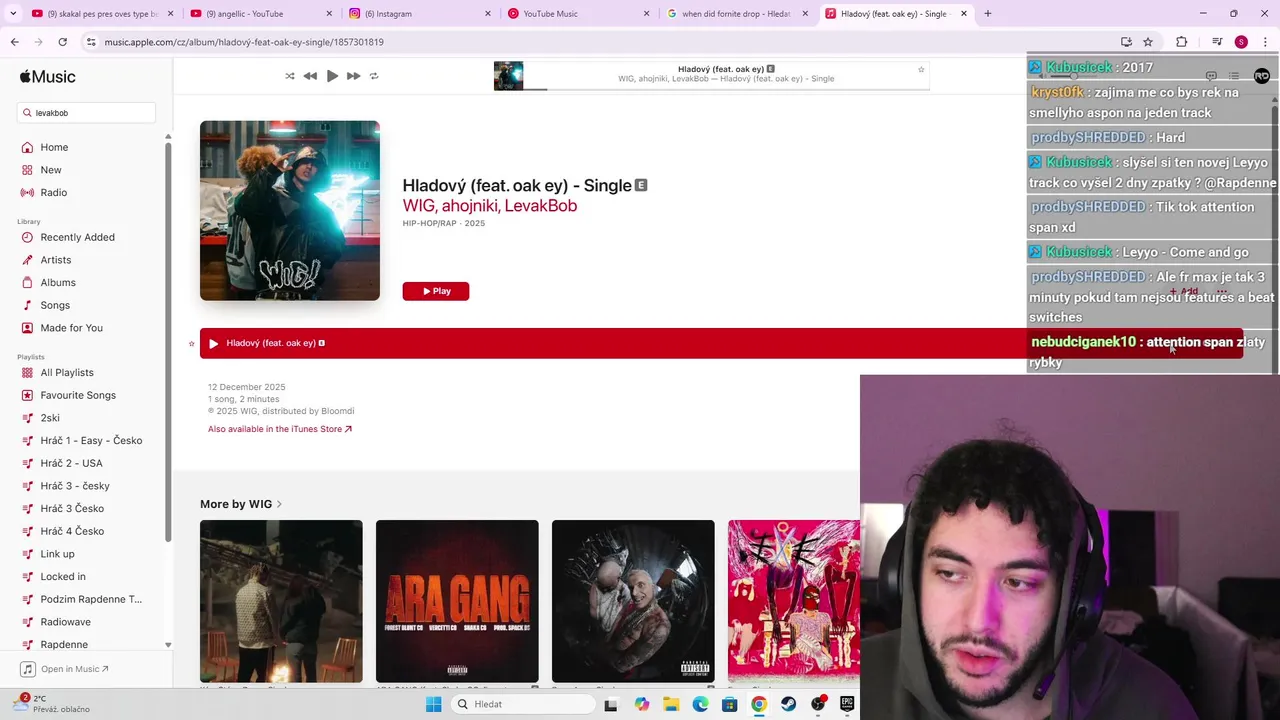Open playlist Hráč 1 - Easy - Česko
This screenshot has height=720, width=1280.
[90, 440]
